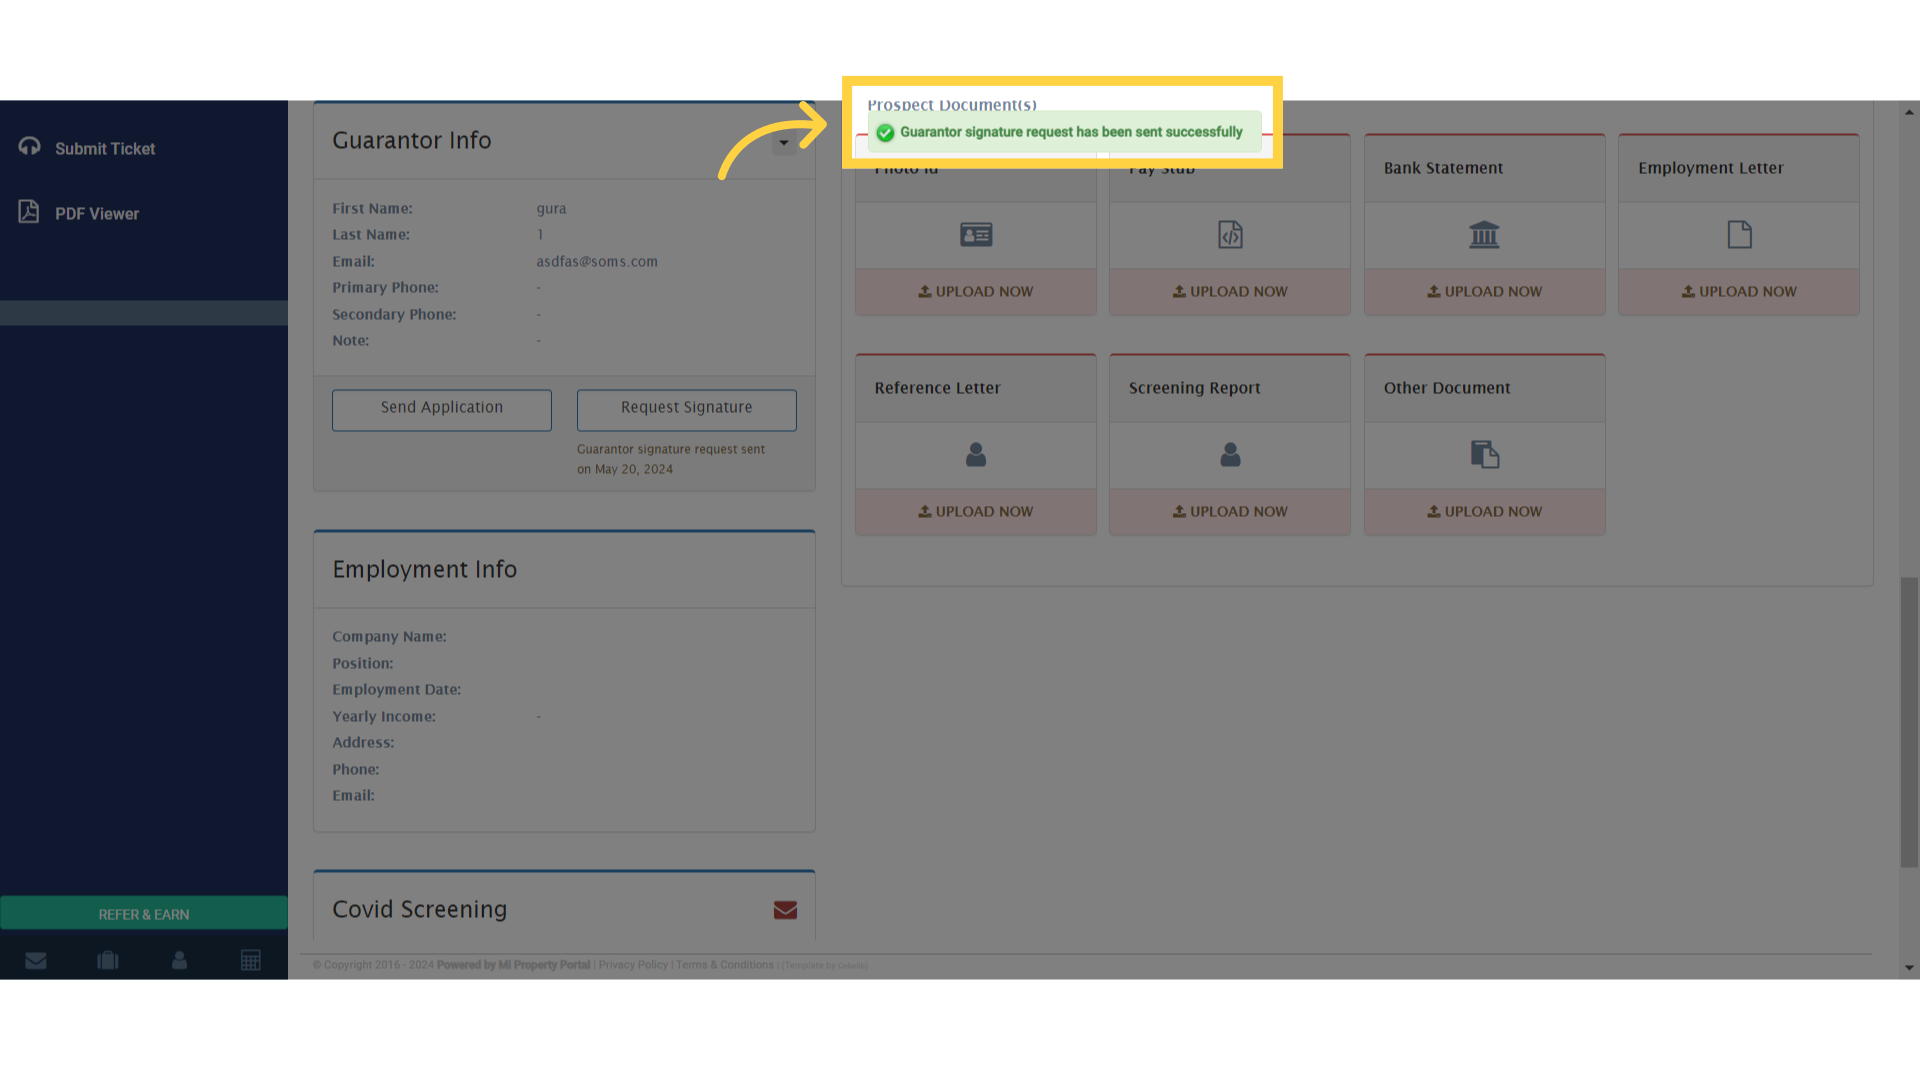This screenshot has width=1920, height=1080.
Task: Click the success checkmark in green notification
Action: (885, 132)
